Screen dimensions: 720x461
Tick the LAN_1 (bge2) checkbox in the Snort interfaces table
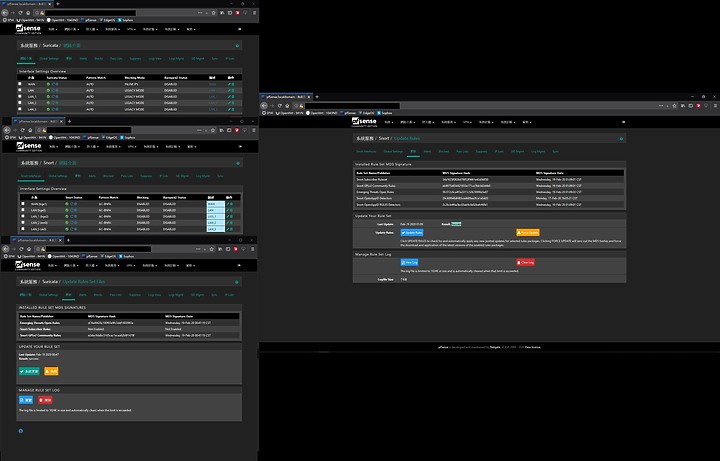coord(23,216)
